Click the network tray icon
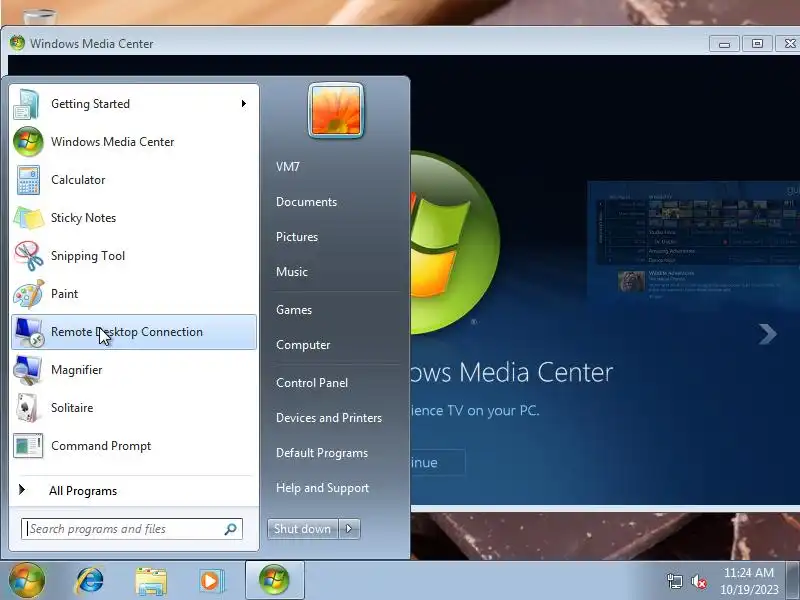This screenshot has height=600, width=800. [674, 581]
